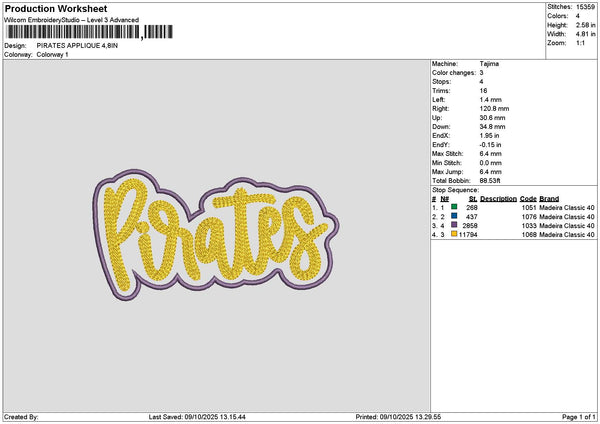Image resolution: width=600 pixels, height=424 pixels.
Task: Click the stitch count value 15359
Action: pyautogui.click(x=585, y=7)
